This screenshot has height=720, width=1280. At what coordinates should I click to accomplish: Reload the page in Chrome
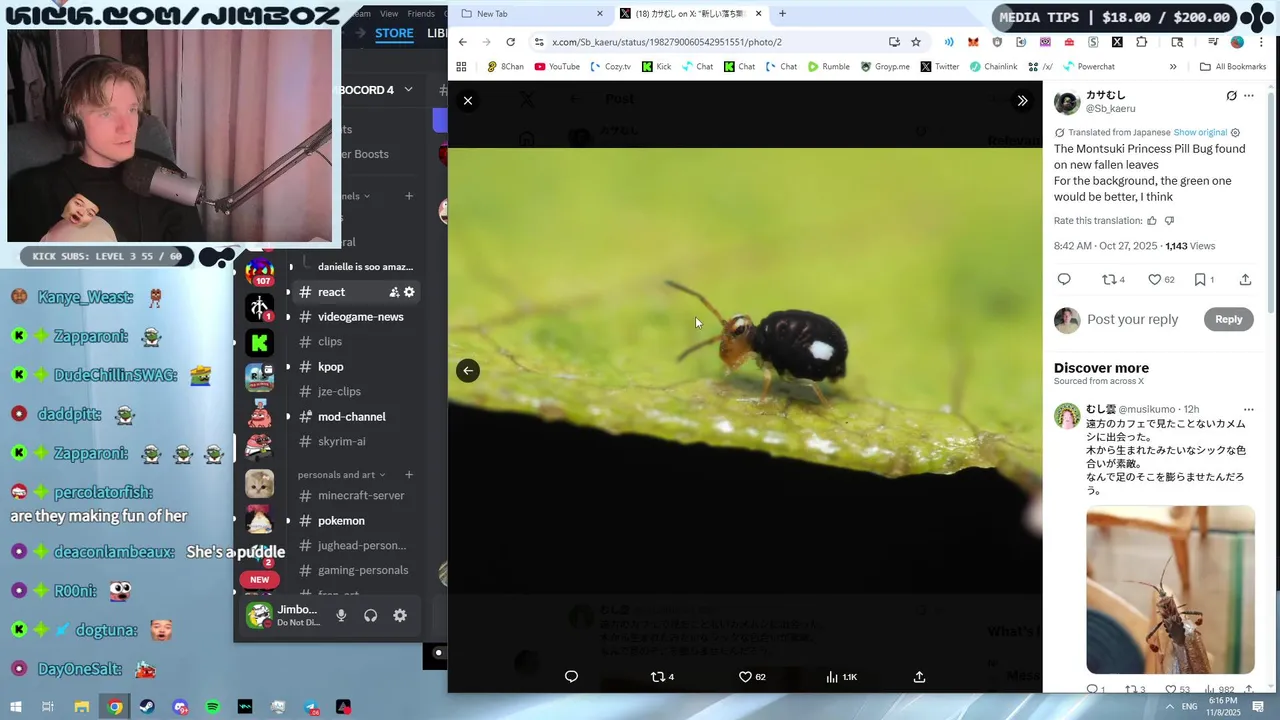[x=510, y=42]
